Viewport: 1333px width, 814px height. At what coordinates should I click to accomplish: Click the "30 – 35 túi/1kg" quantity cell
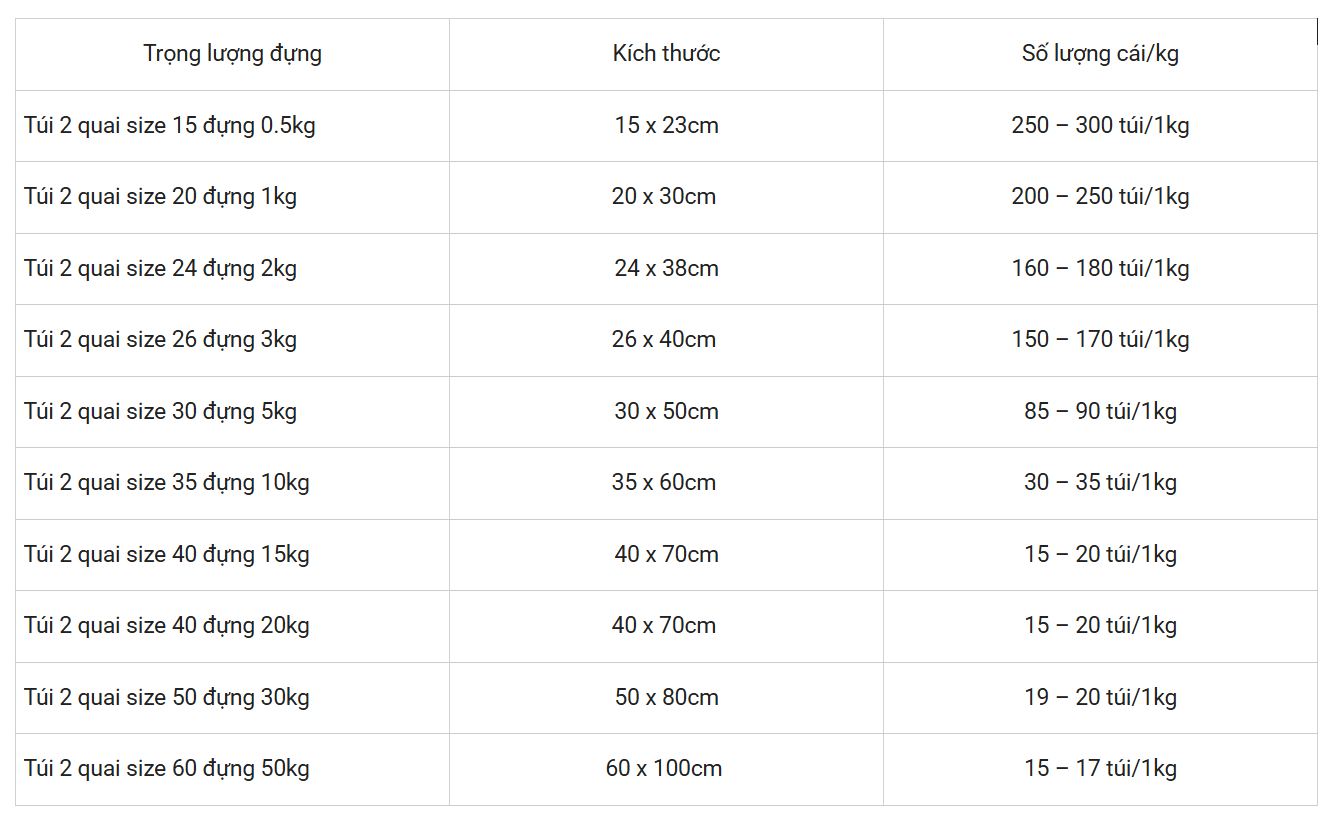(1100, 483)
